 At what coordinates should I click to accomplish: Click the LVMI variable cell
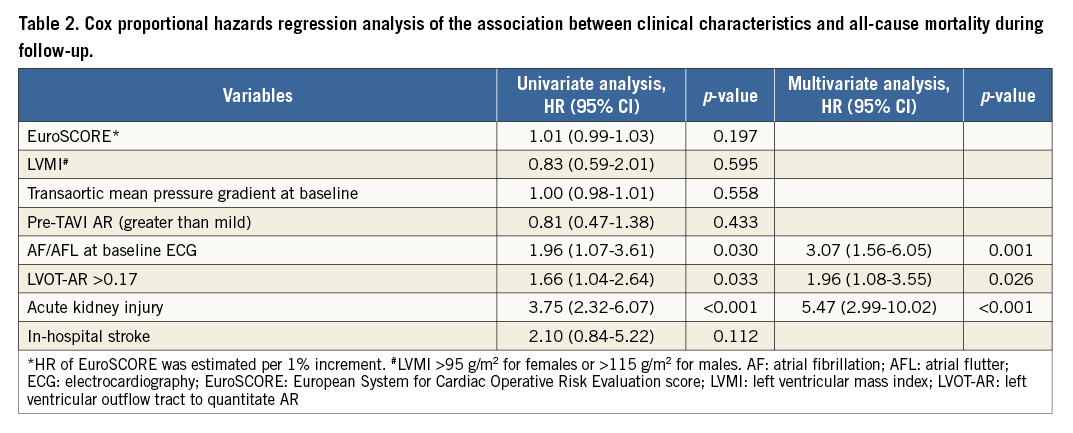point(45,164)
